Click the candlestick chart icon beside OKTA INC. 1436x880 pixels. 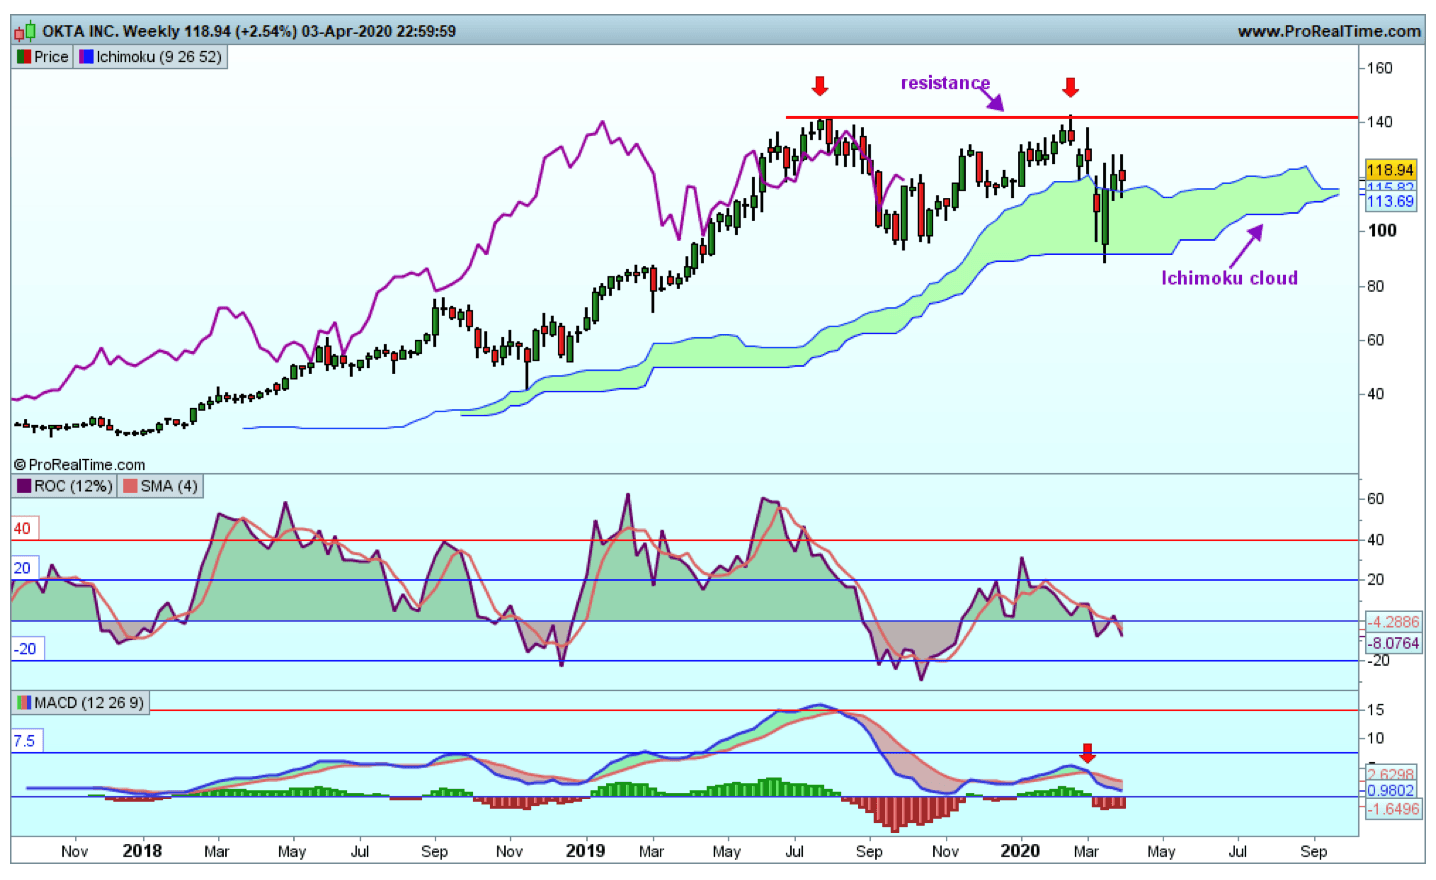[24, 31]
